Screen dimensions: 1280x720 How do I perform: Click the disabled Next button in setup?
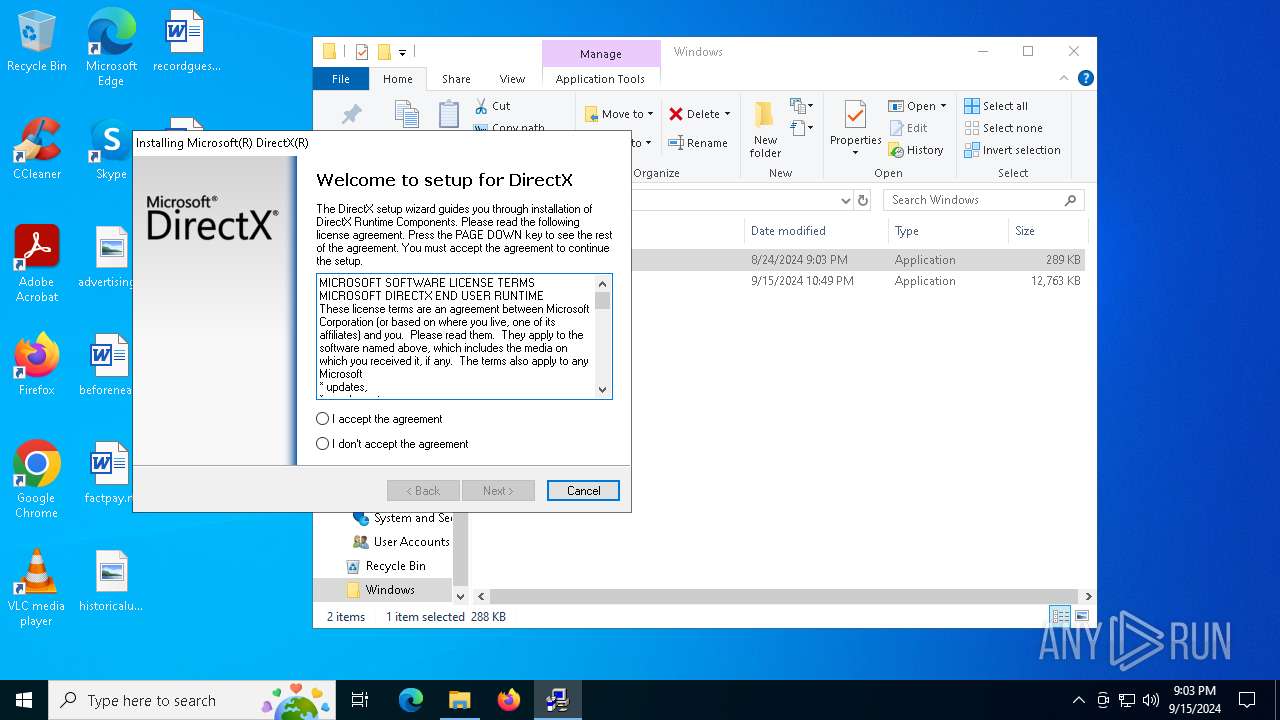point(498,491)
